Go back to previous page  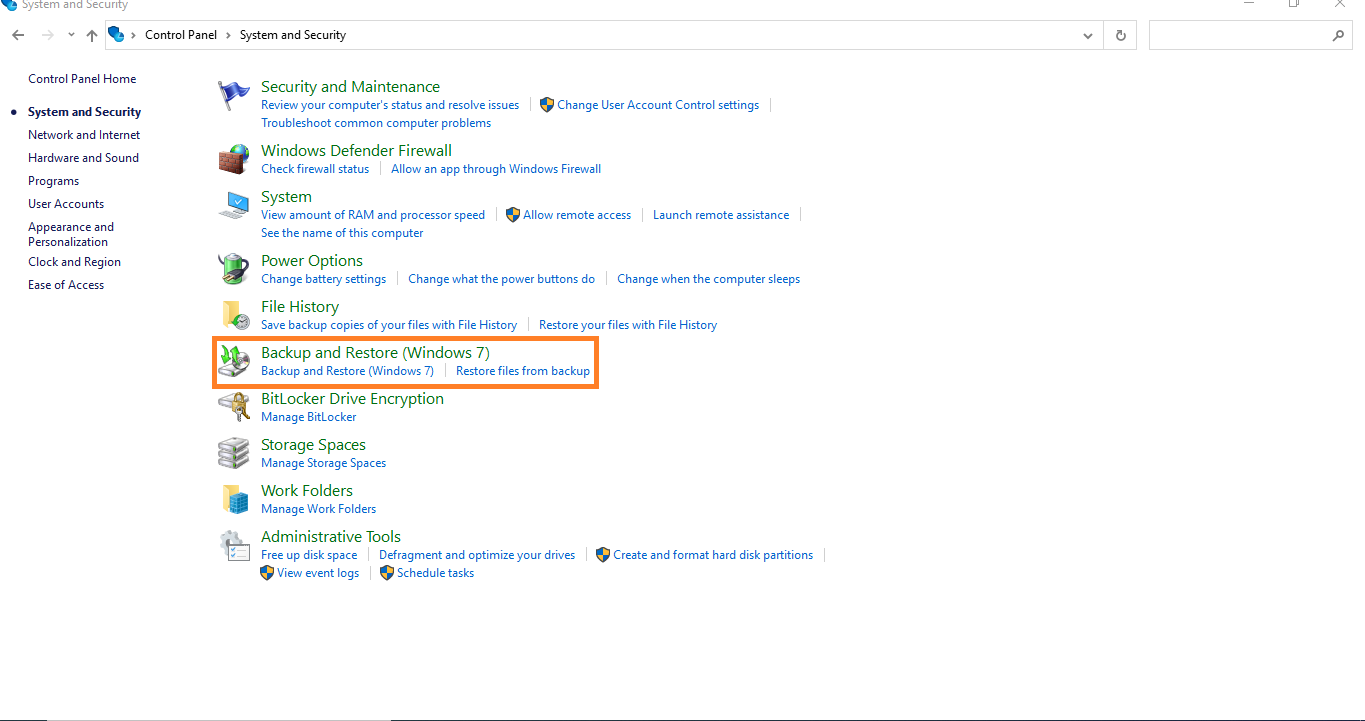[x=18, y=35]
